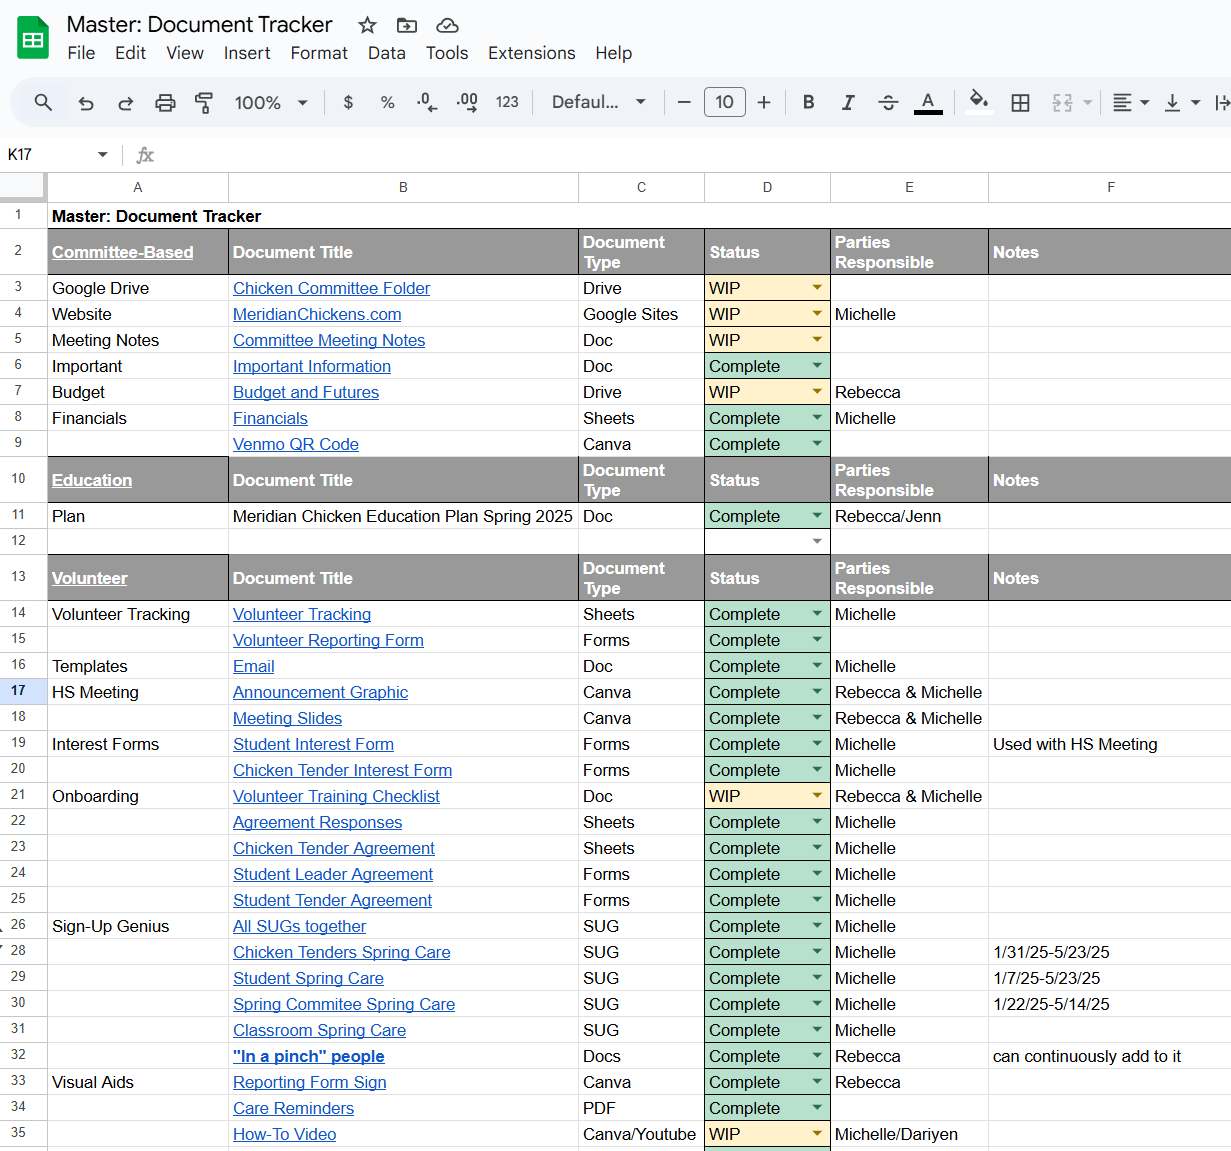The image size is (1231, 1151).
Task: Select column B header
Action: (x=403, y=187)
